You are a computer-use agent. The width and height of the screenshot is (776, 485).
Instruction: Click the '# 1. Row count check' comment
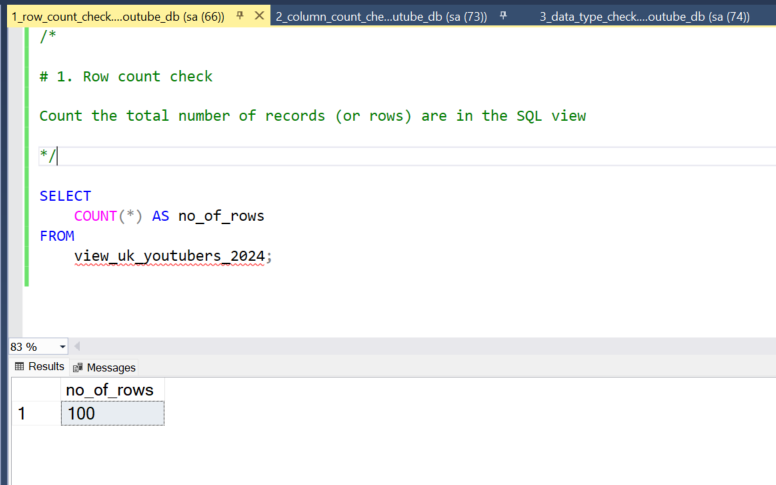click(126, 76)
